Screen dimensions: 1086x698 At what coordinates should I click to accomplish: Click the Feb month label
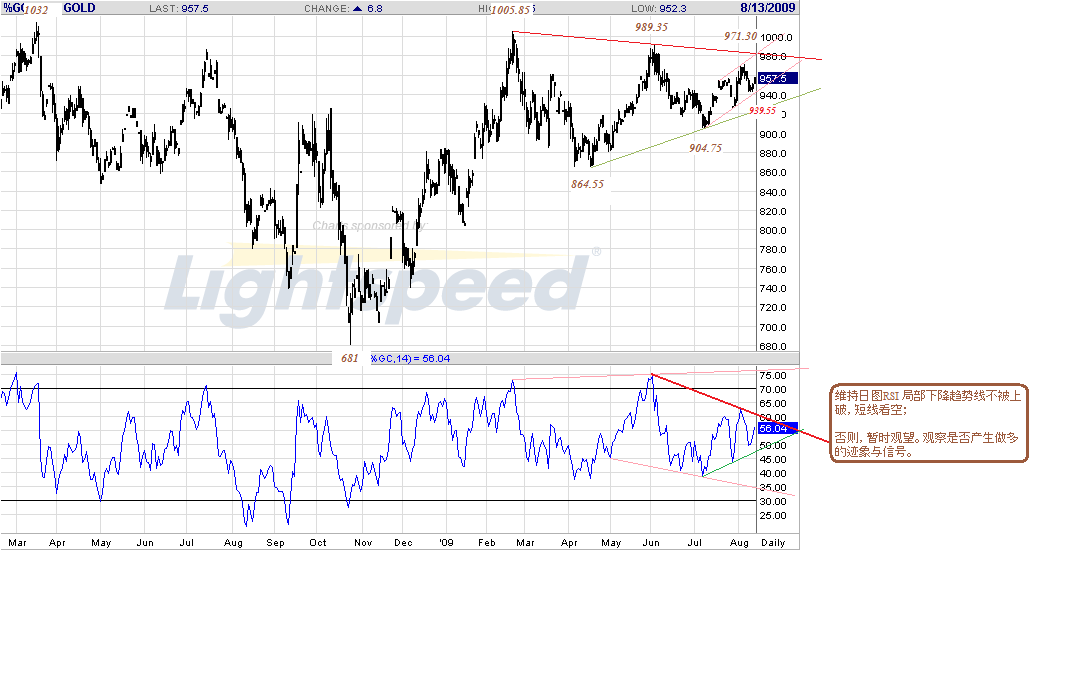tap(487, 543)
